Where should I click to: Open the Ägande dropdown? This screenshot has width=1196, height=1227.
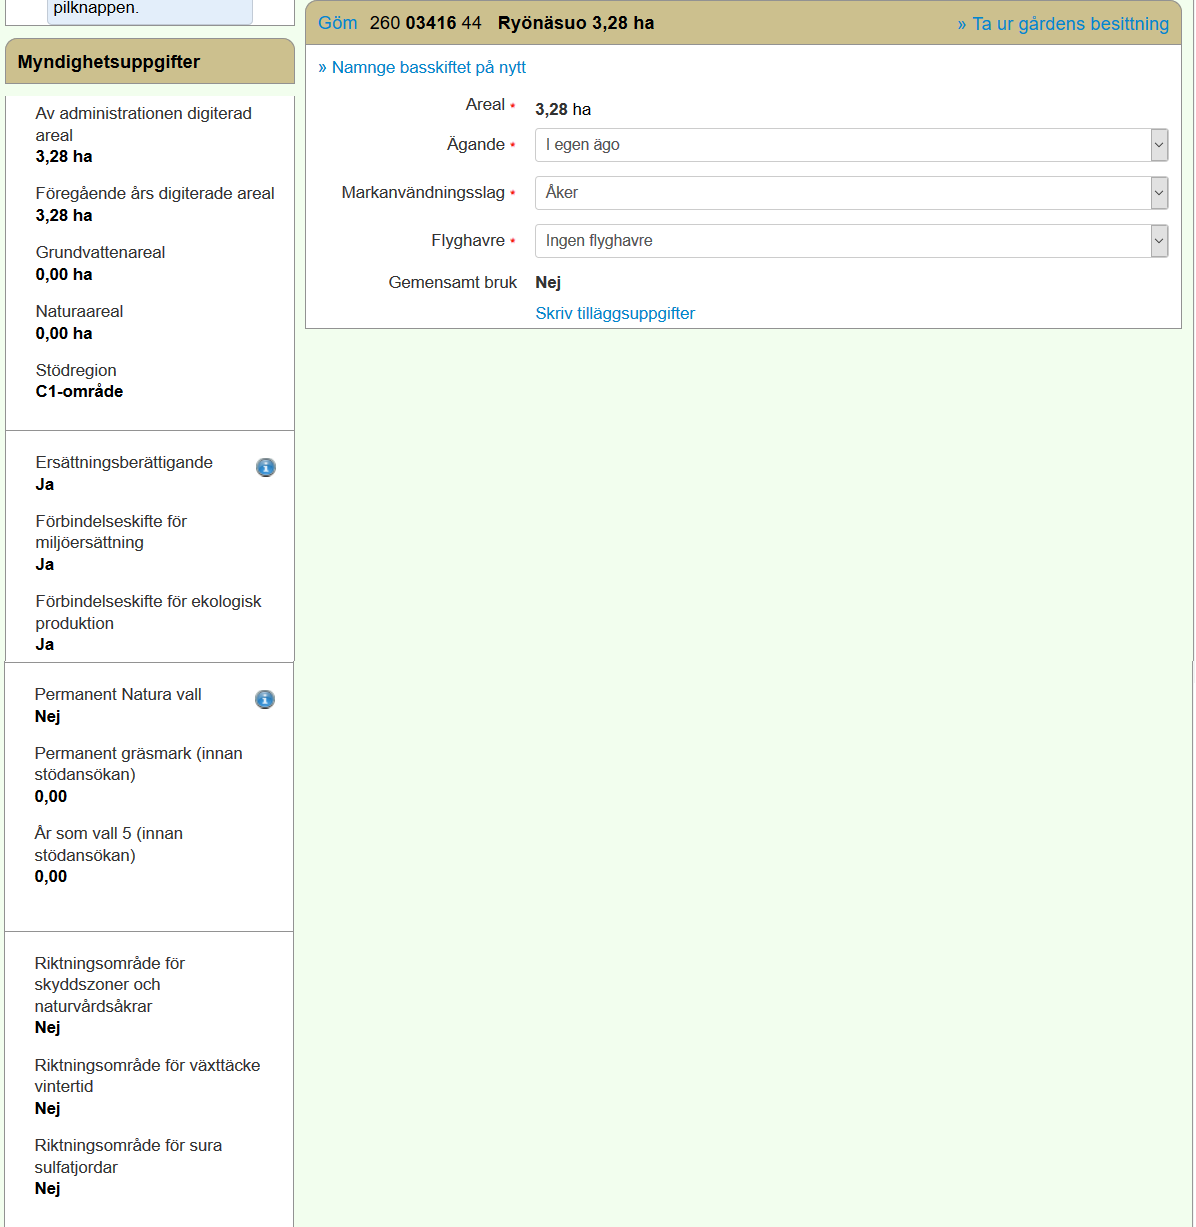851,145
